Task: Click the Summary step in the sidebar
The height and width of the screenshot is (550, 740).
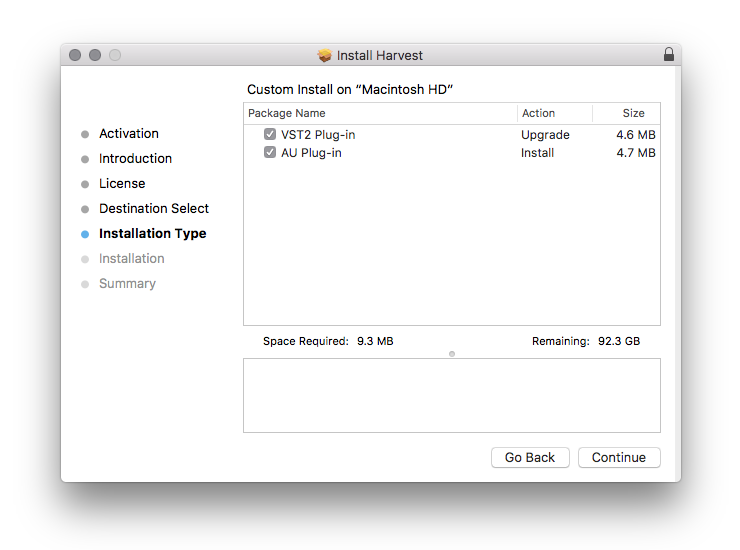Action: 127,284
